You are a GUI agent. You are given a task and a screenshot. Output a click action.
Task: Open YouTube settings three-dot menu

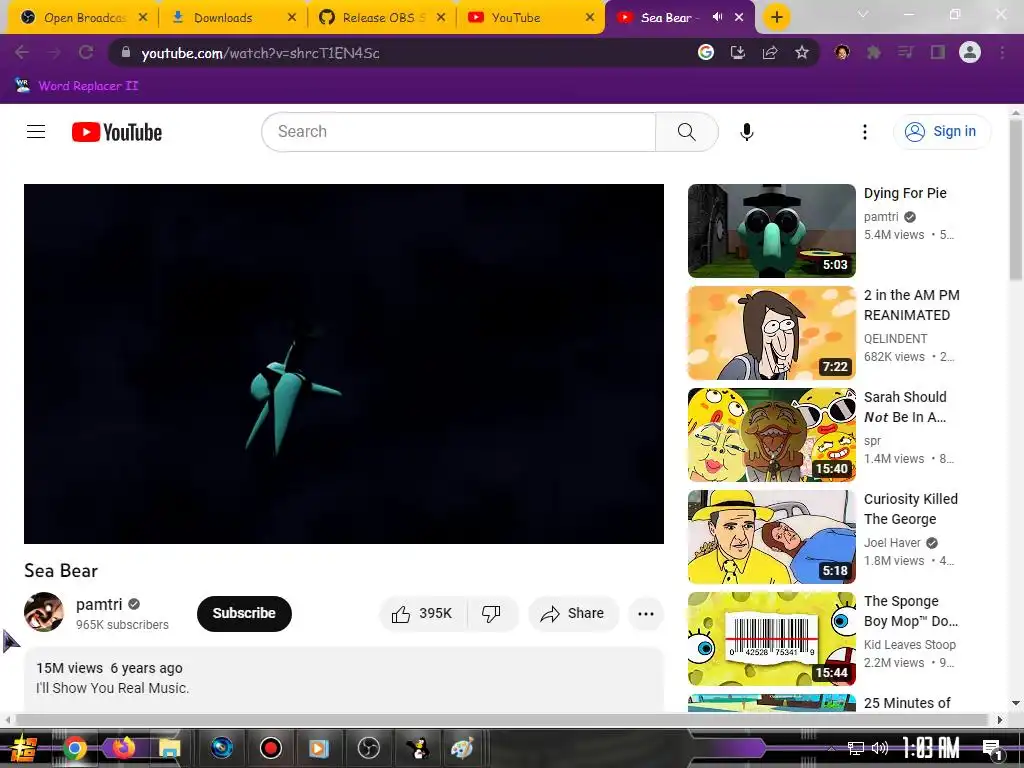point(865,132)
